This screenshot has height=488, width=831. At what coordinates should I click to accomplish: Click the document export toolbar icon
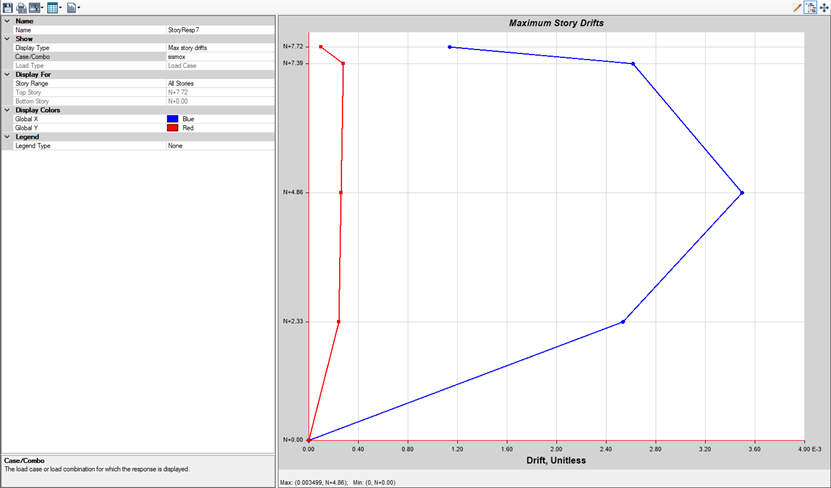(71, 7)
